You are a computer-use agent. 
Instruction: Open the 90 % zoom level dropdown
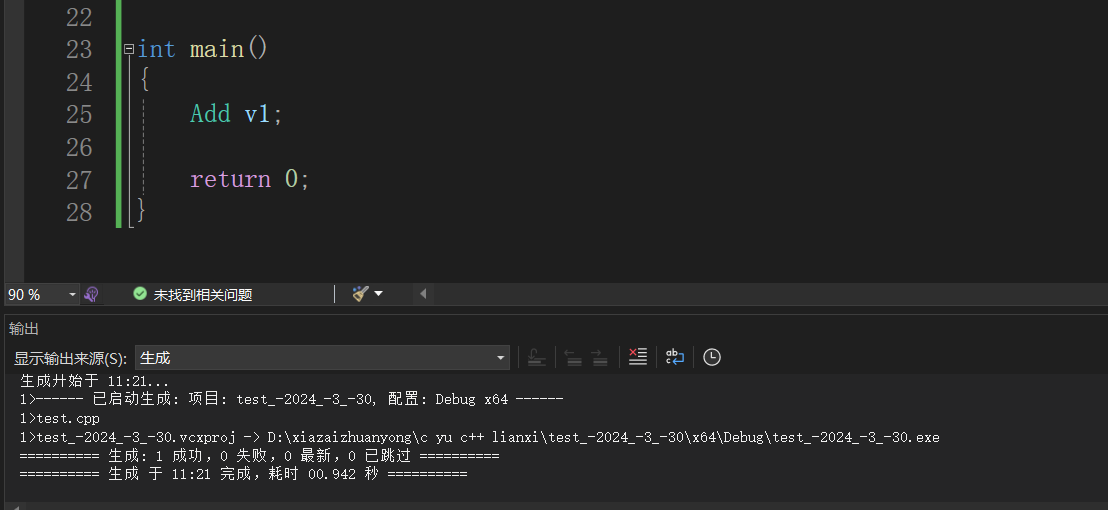point(72,295)
